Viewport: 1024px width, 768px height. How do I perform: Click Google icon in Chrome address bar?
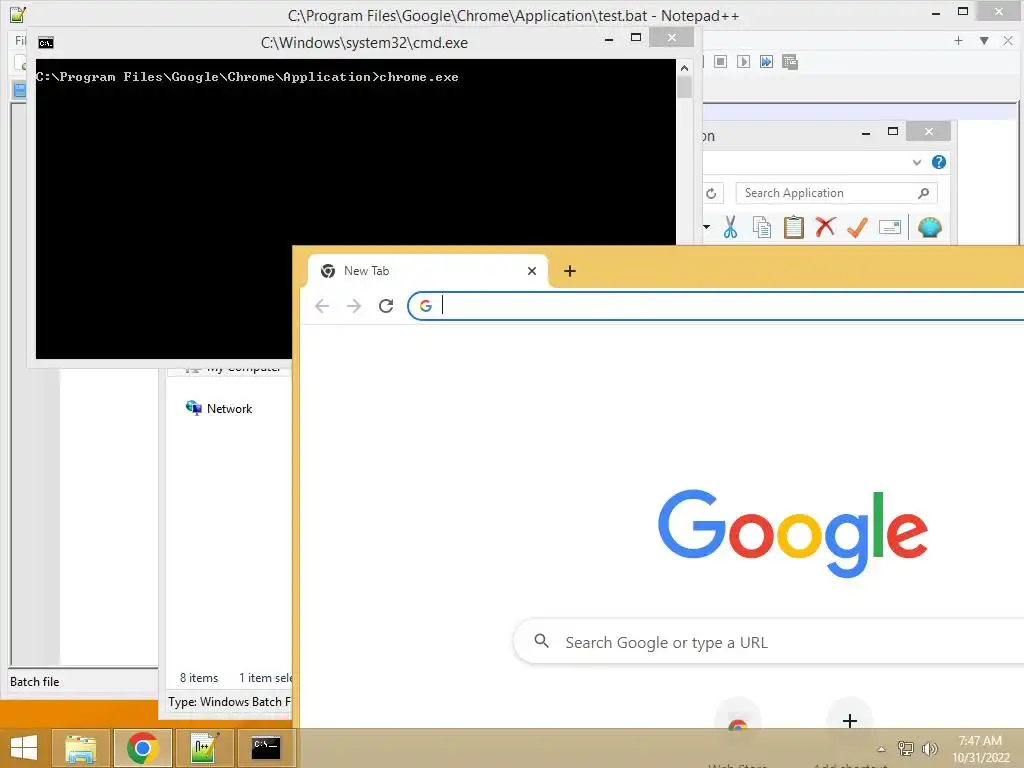coord(426,306)
